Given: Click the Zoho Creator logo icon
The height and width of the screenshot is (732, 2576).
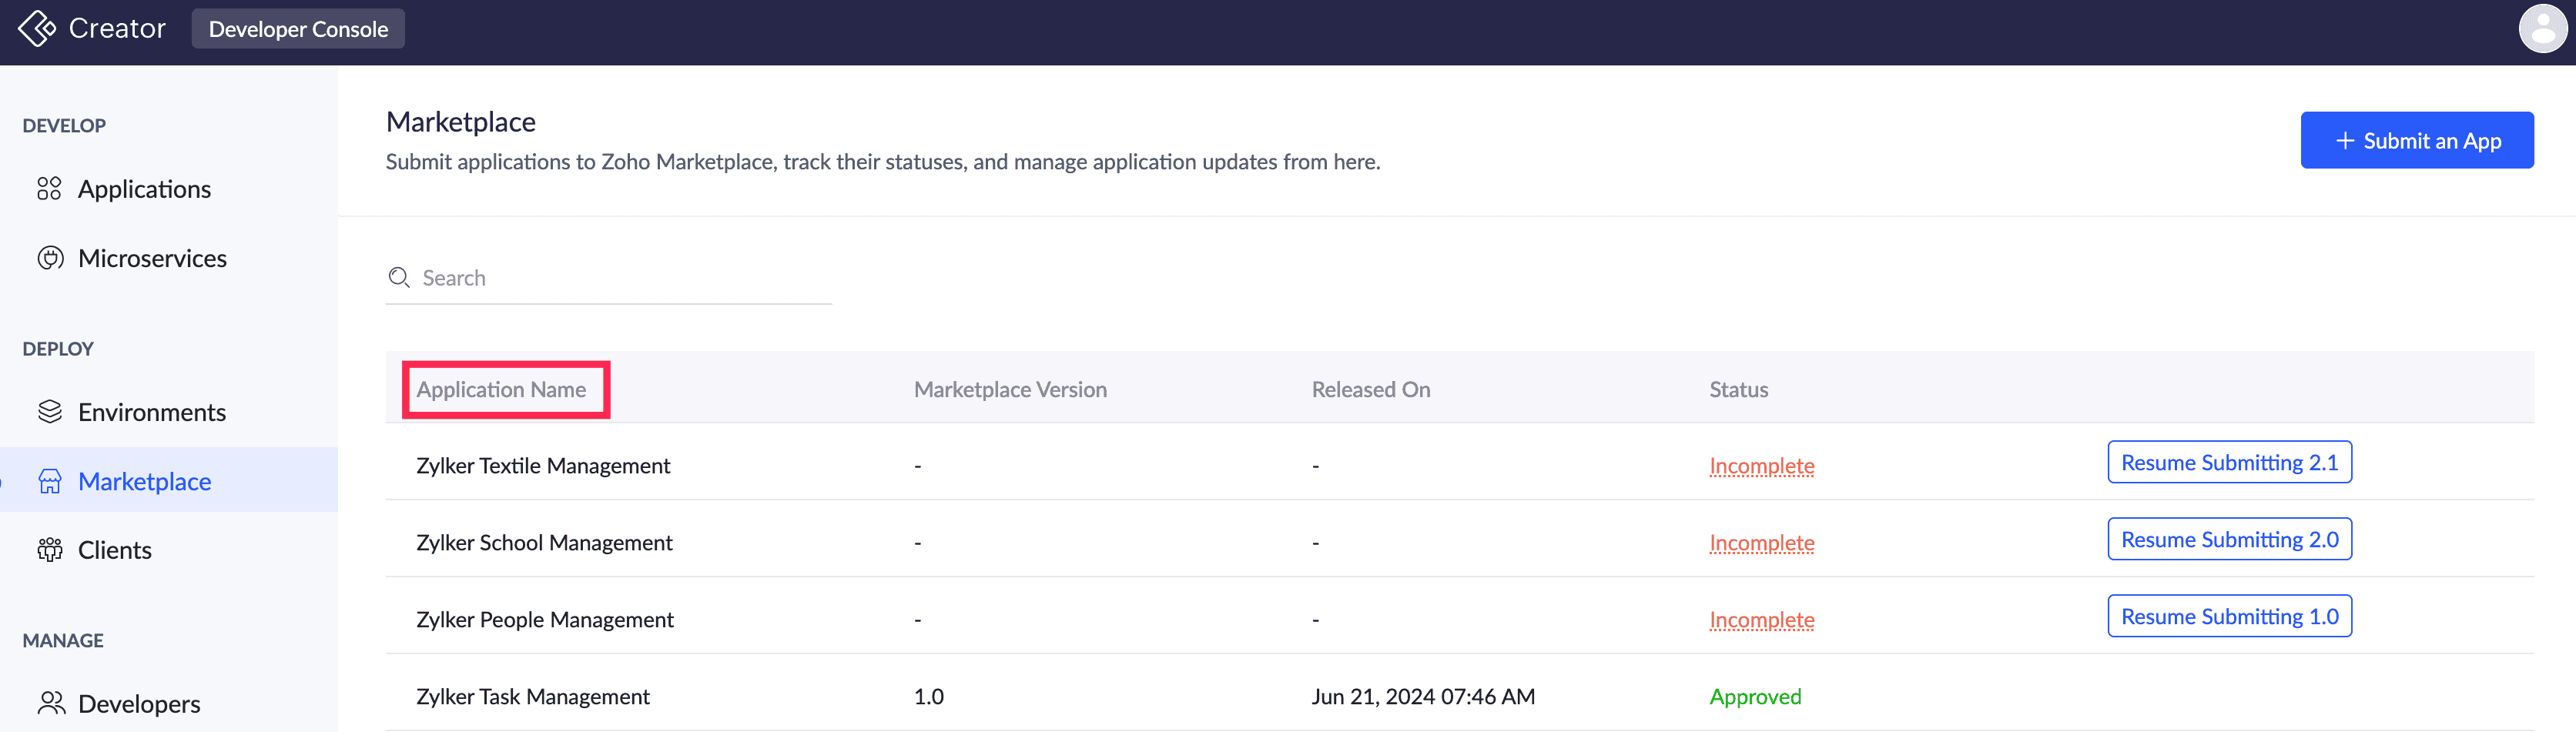Looking at the screenshot, I should click(37, 29).
